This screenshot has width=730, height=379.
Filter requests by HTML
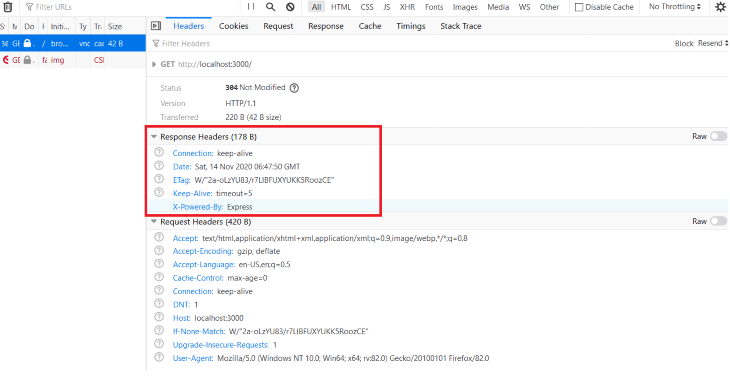click(341, 7)
